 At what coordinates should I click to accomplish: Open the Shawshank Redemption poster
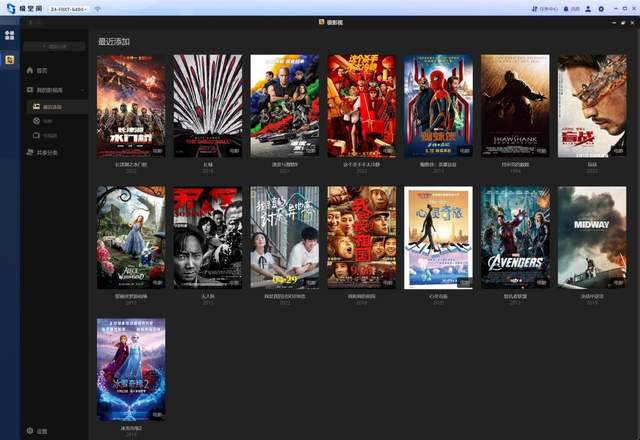(515, 106)
